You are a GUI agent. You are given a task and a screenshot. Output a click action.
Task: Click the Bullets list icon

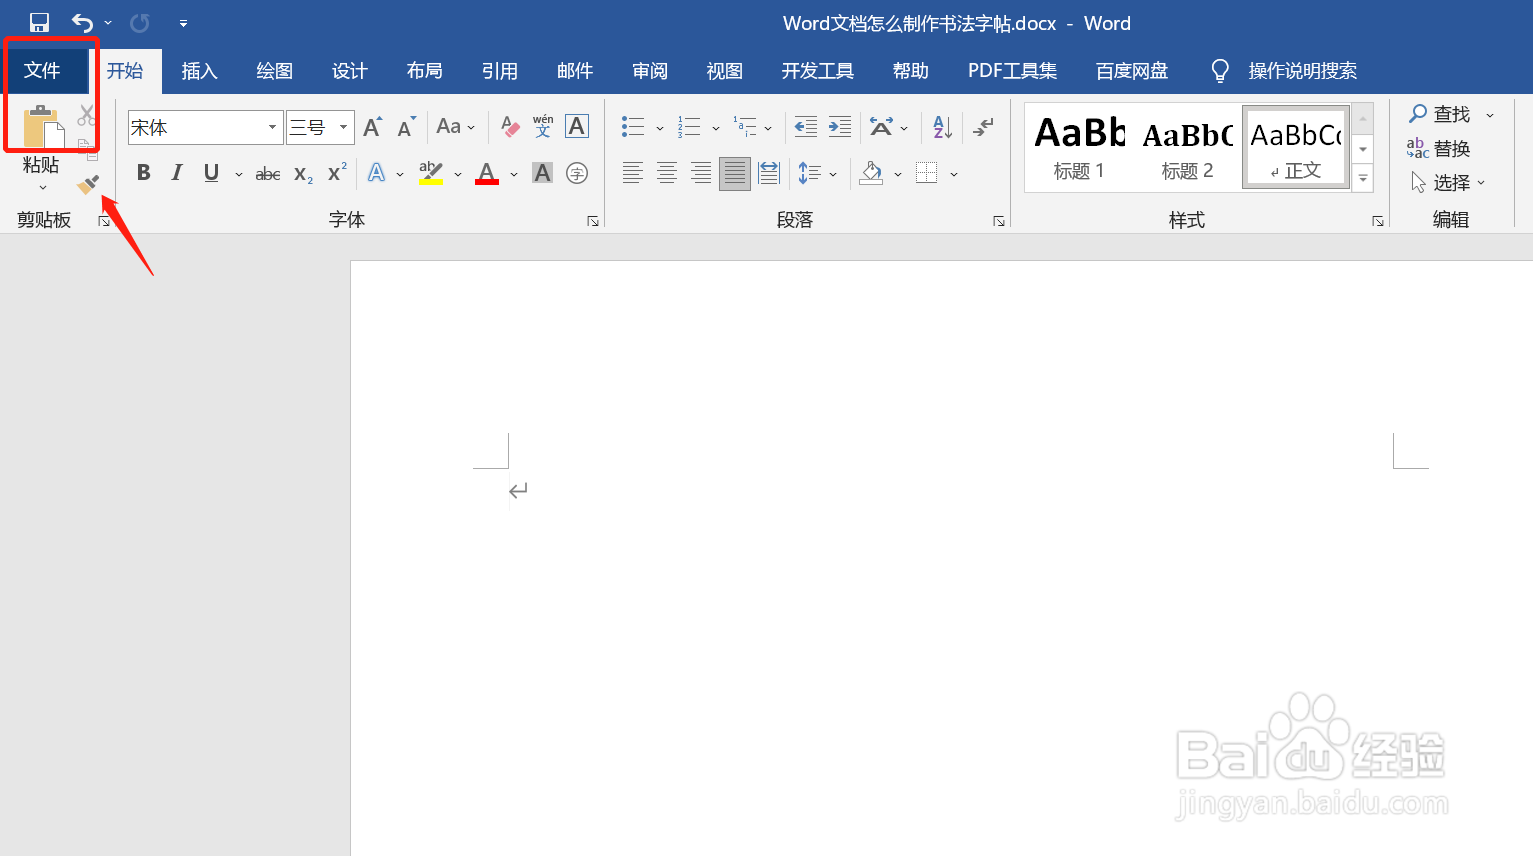click(633, 127)
